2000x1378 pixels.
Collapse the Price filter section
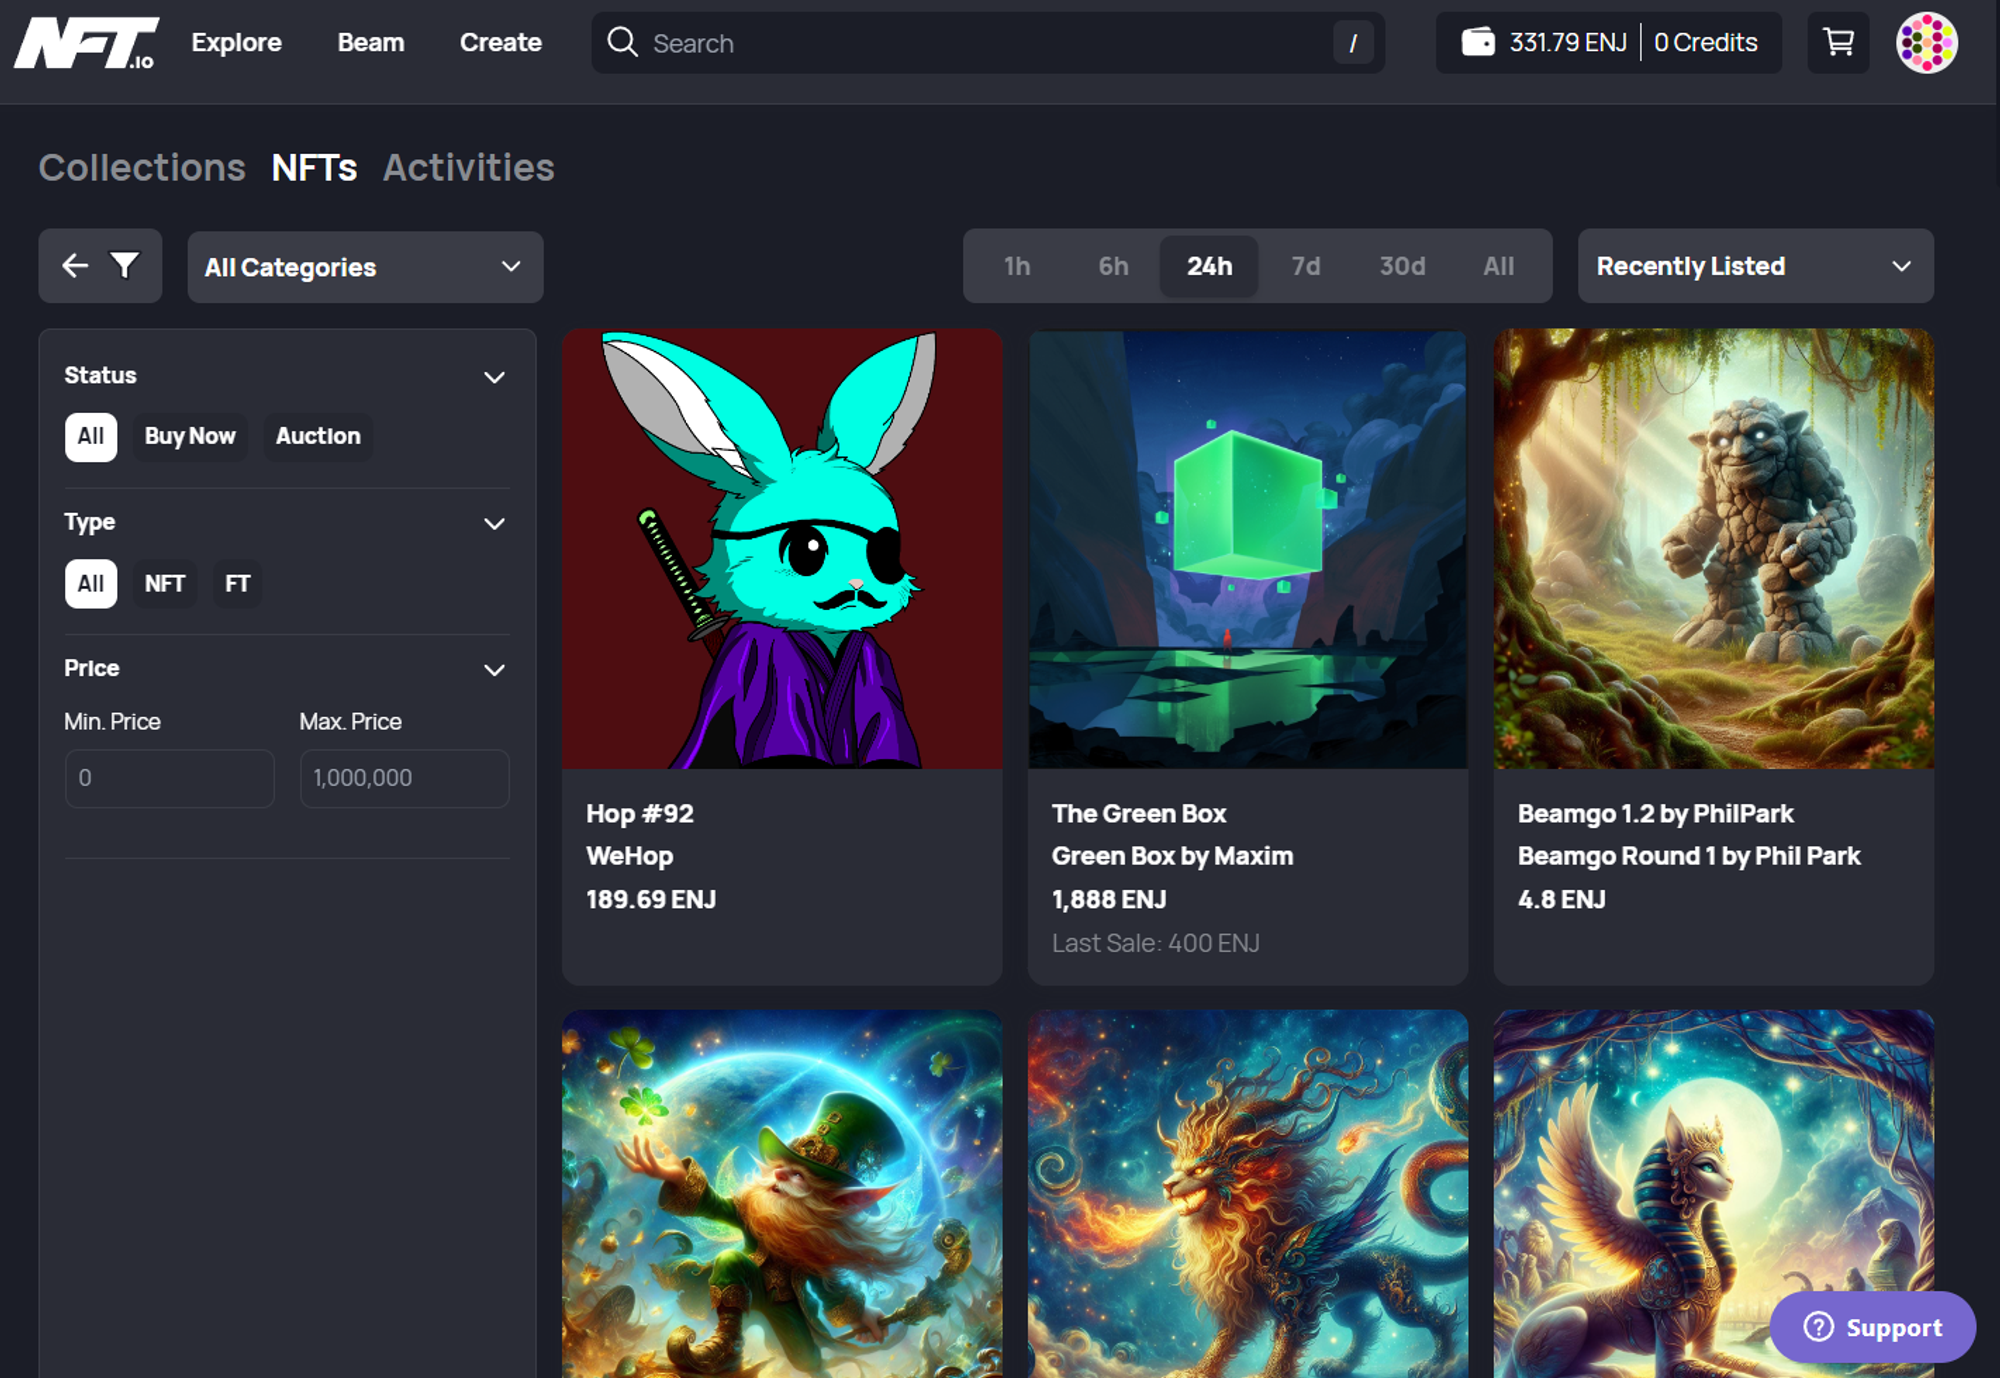coord(494,670)
